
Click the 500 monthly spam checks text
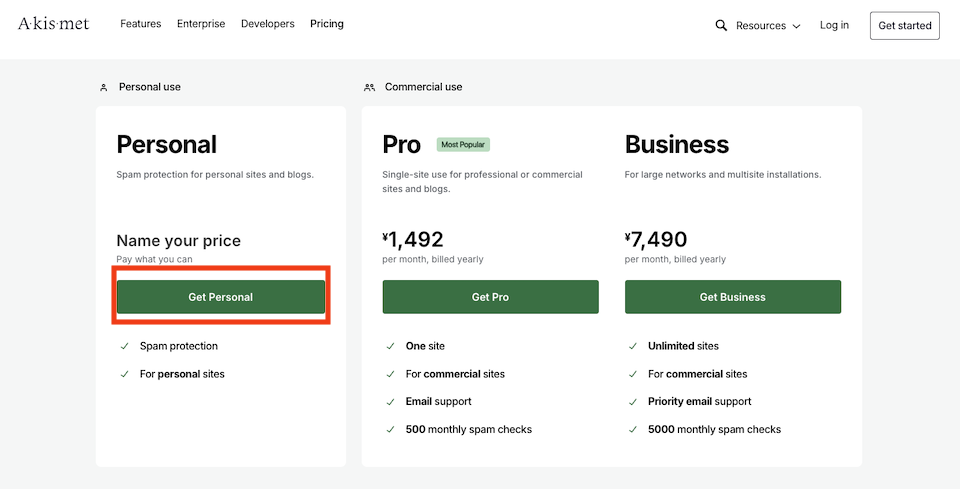pos(469,430)
